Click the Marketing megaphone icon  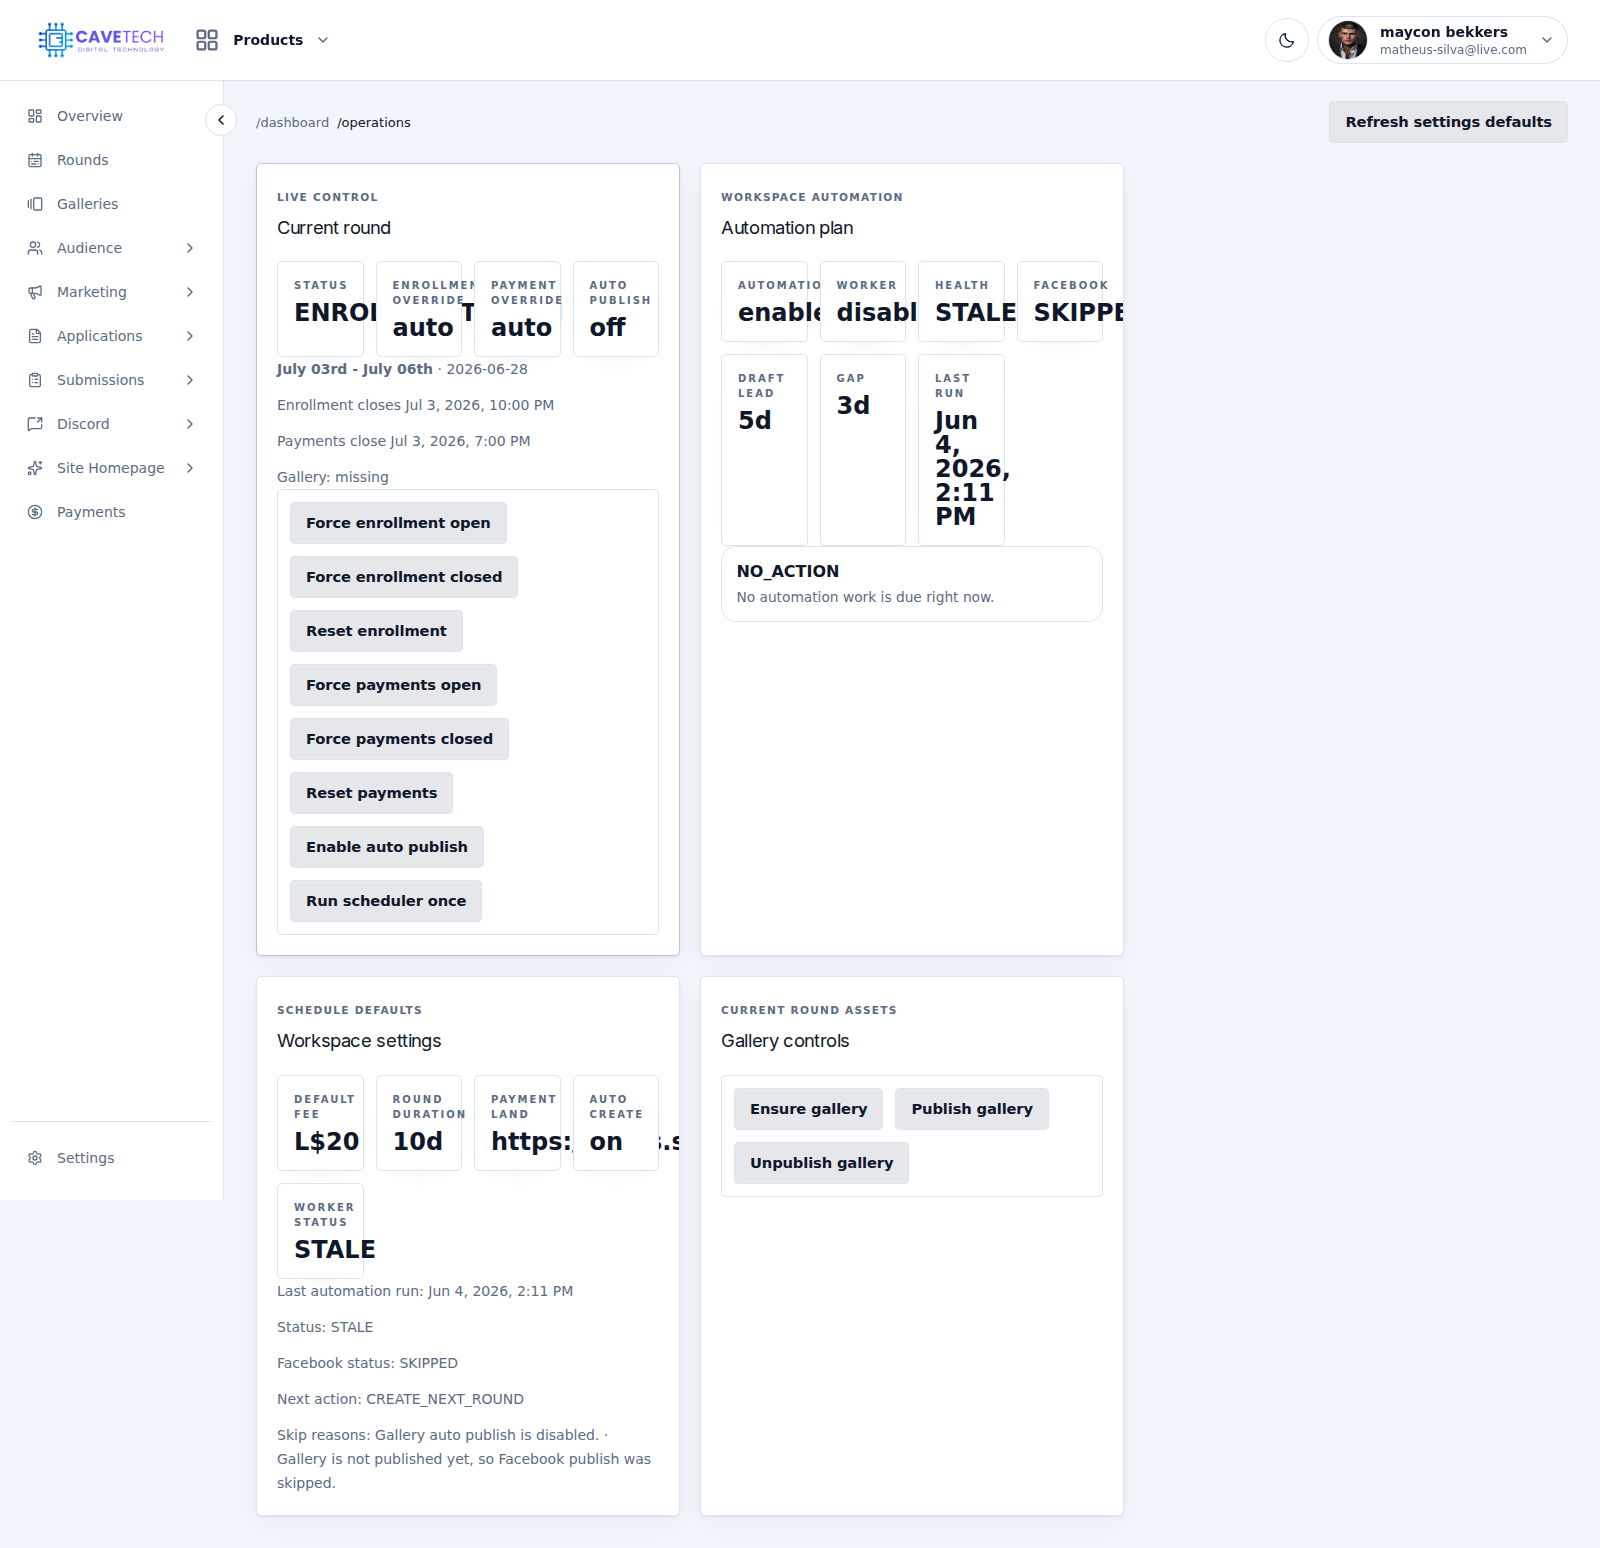coord(35,292)
